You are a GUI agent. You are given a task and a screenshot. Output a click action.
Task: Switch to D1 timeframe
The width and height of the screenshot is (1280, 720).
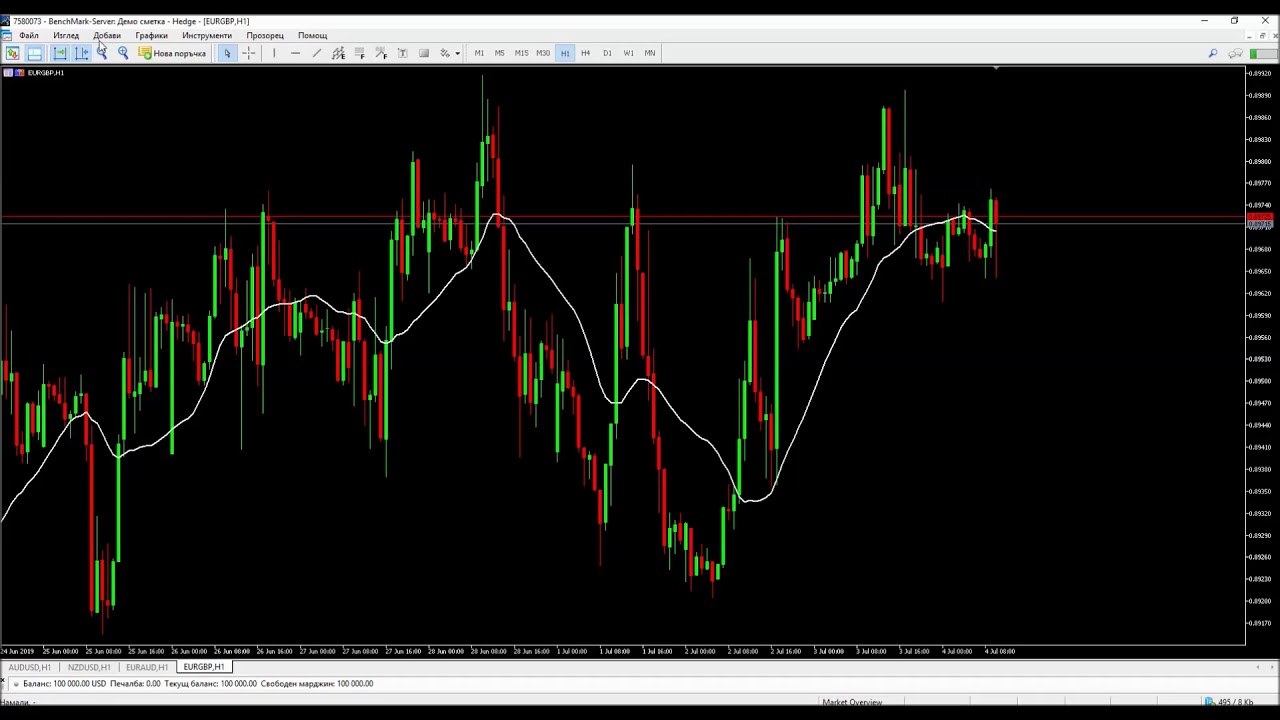tap(607, 53)
